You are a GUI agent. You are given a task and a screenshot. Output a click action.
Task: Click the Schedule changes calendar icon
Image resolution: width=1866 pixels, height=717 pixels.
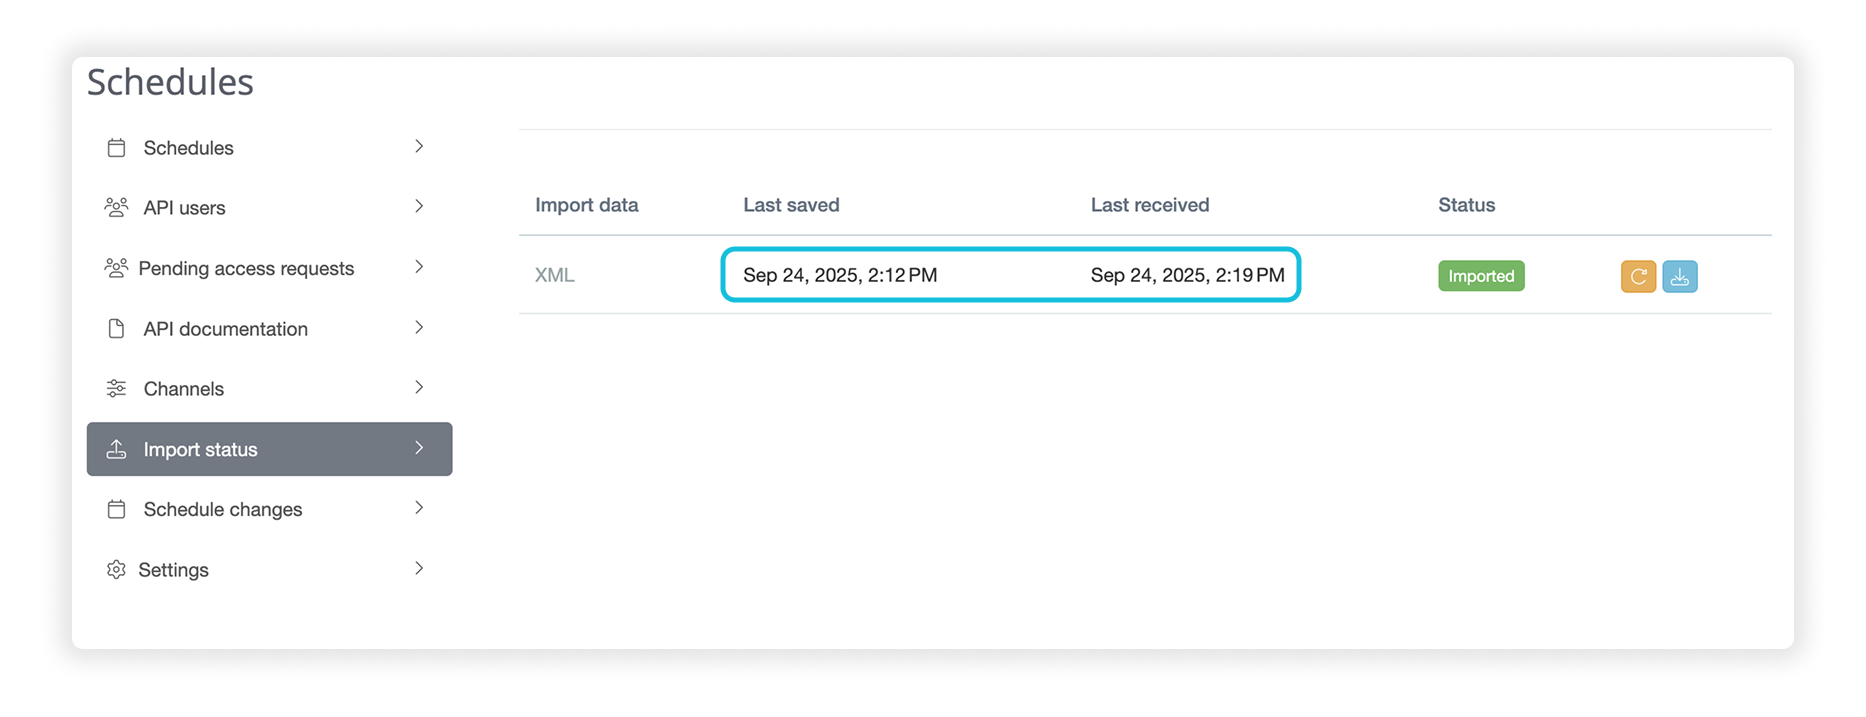pyautogui.click(x=117, y=510)
